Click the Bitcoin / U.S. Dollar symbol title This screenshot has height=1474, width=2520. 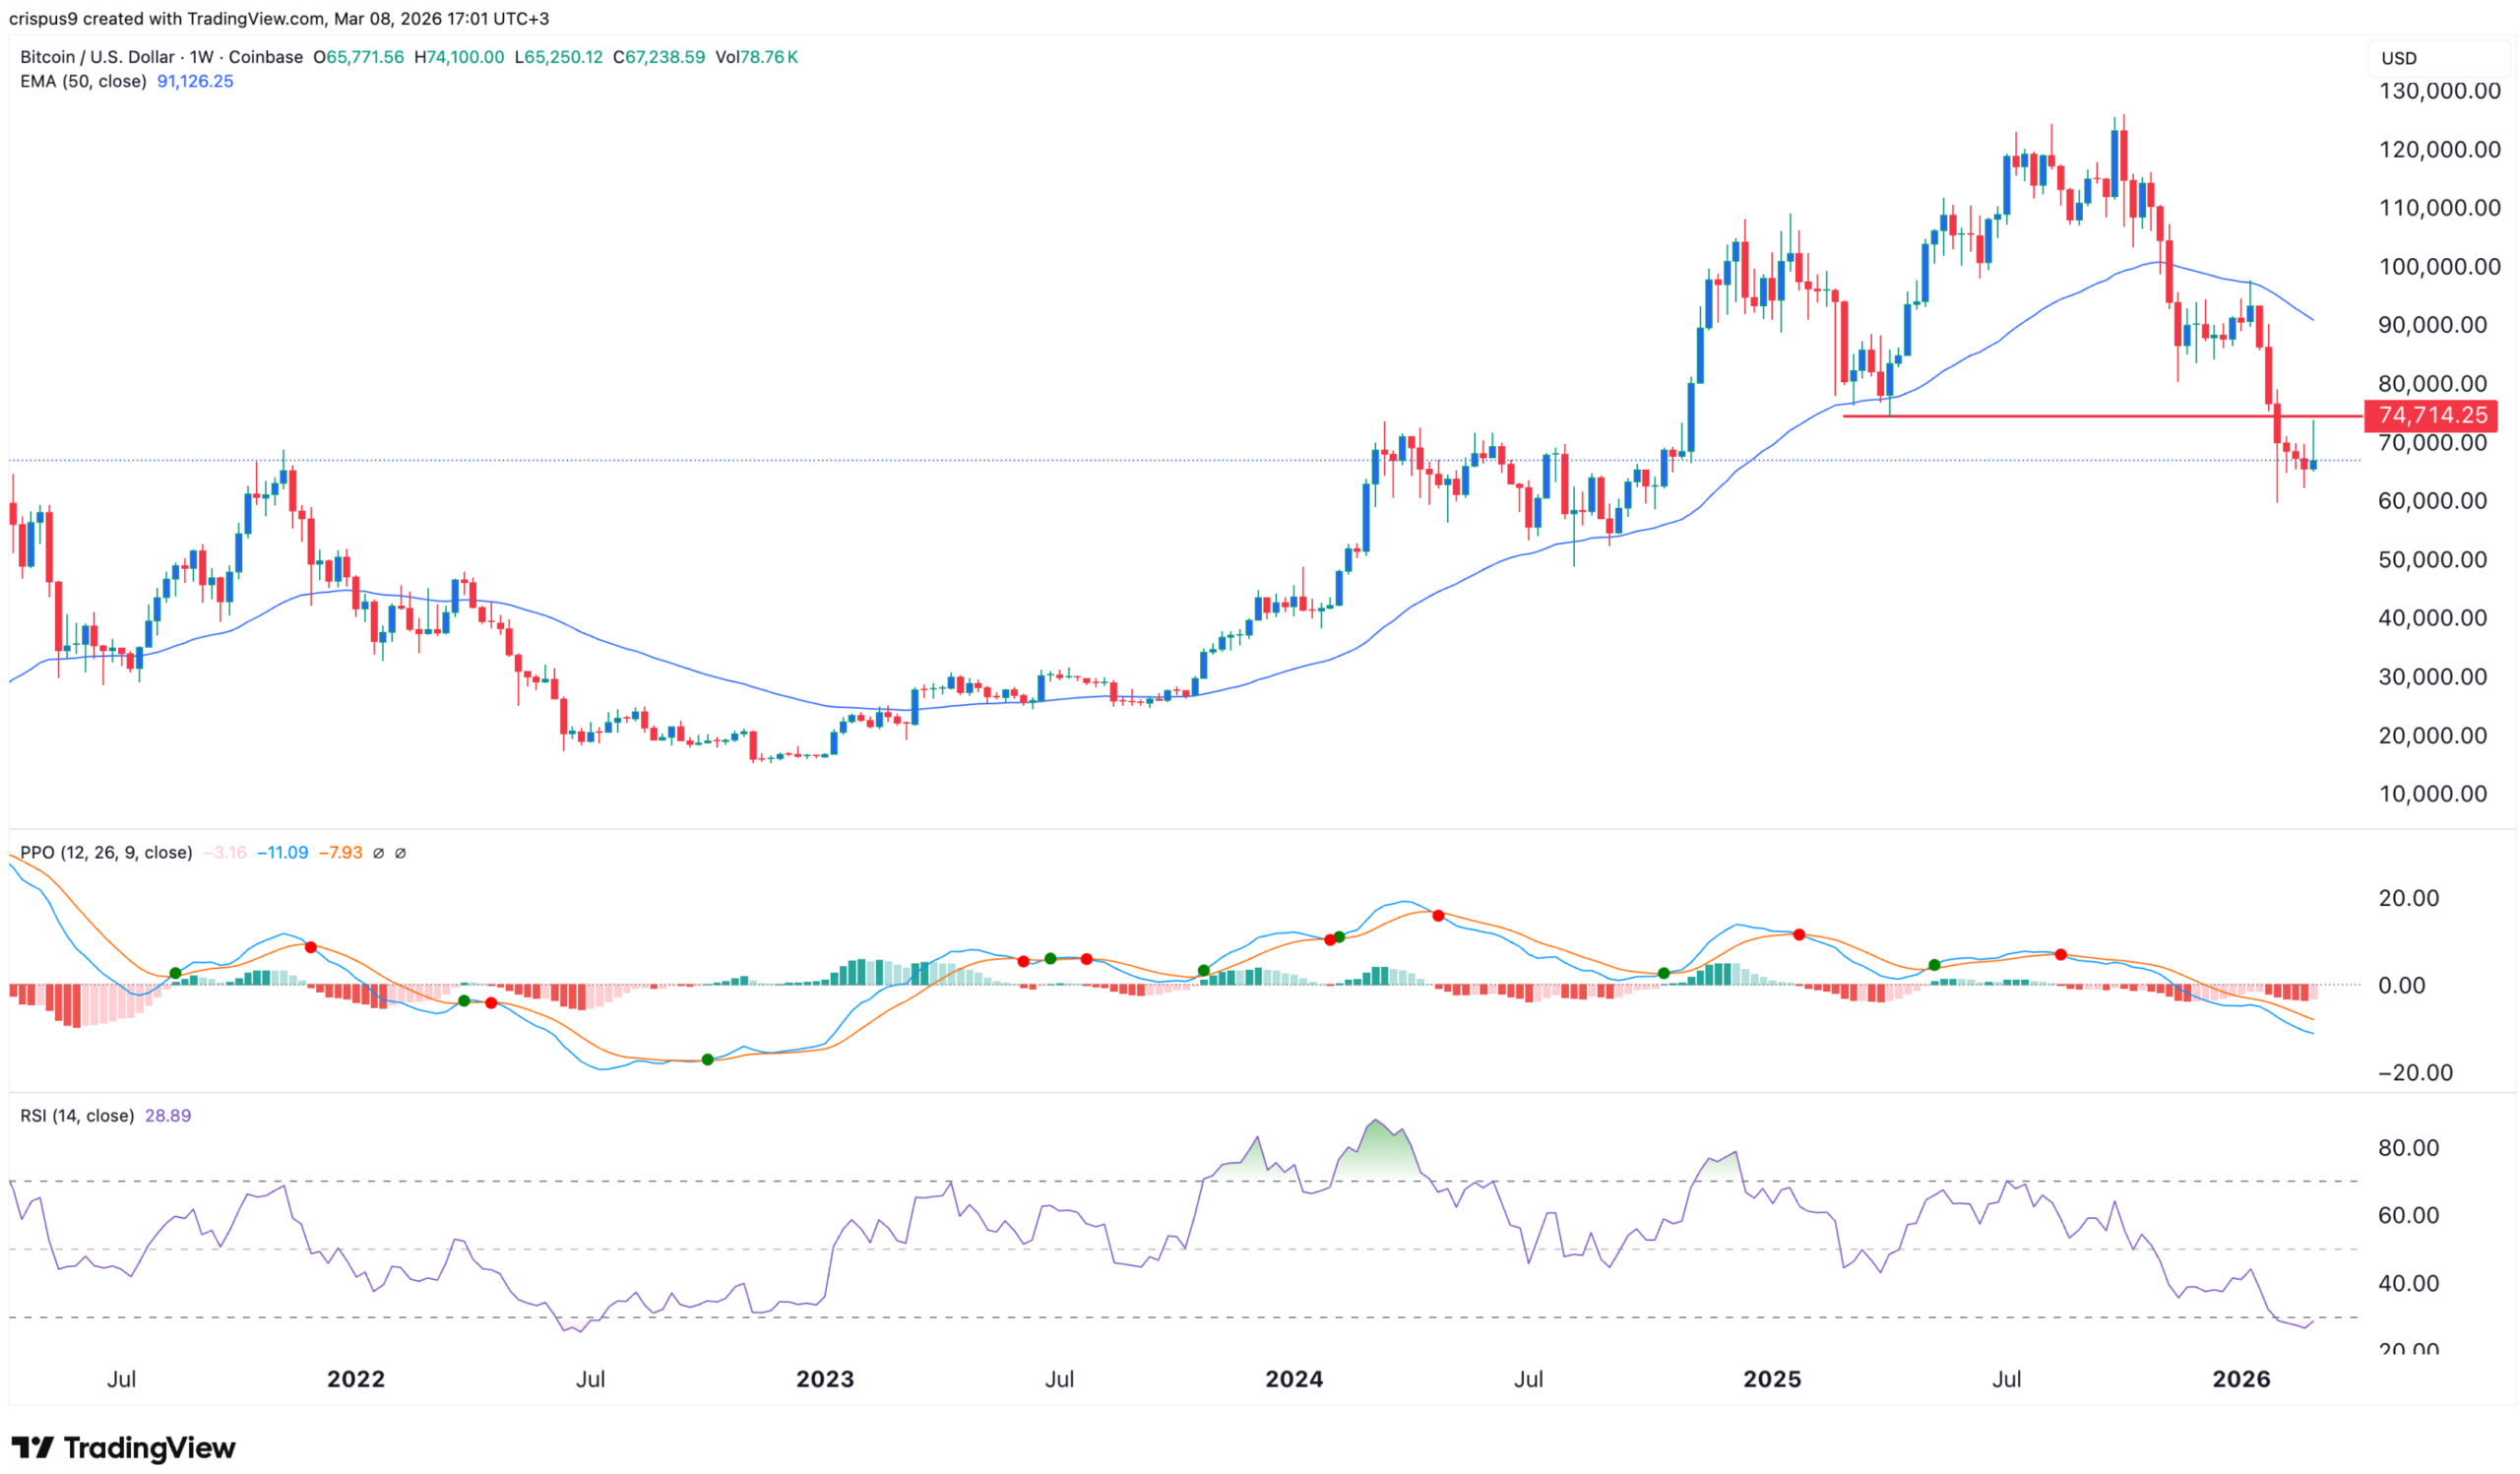coord(97,57)
